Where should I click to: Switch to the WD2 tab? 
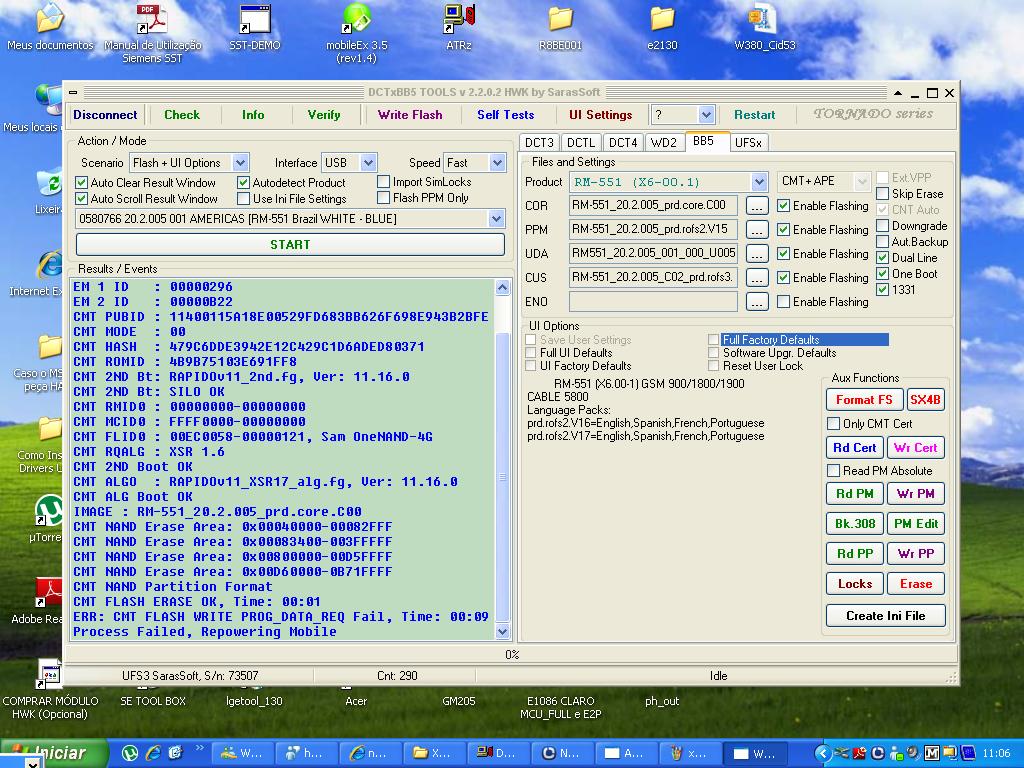point(664,142)
